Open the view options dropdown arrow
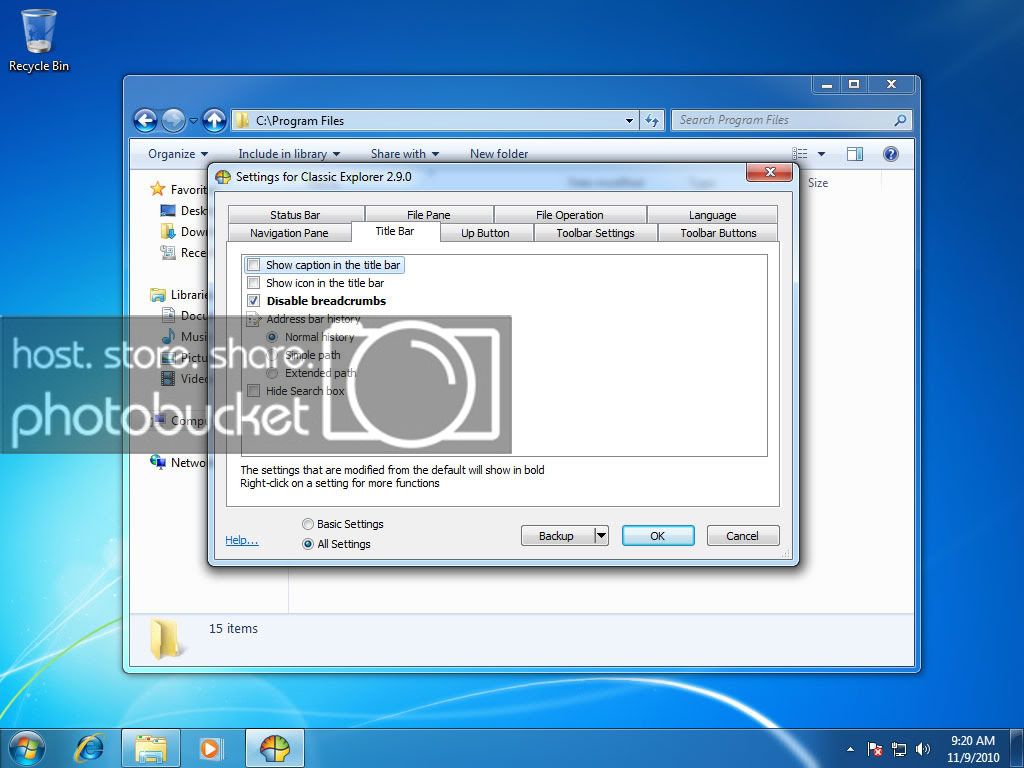The height and width of the screenshot is (768, 1024). tap(821, 154)
